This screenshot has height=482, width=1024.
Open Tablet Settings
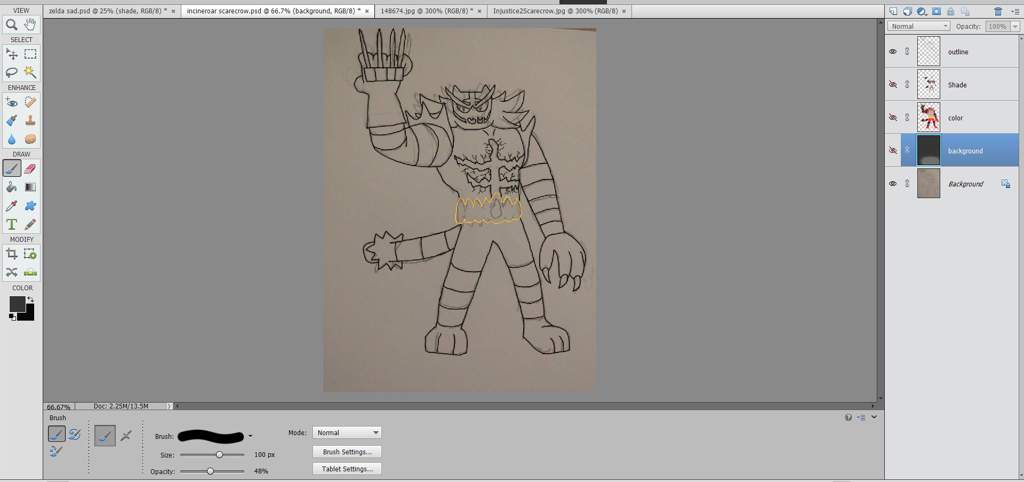[x=347, y=469]
